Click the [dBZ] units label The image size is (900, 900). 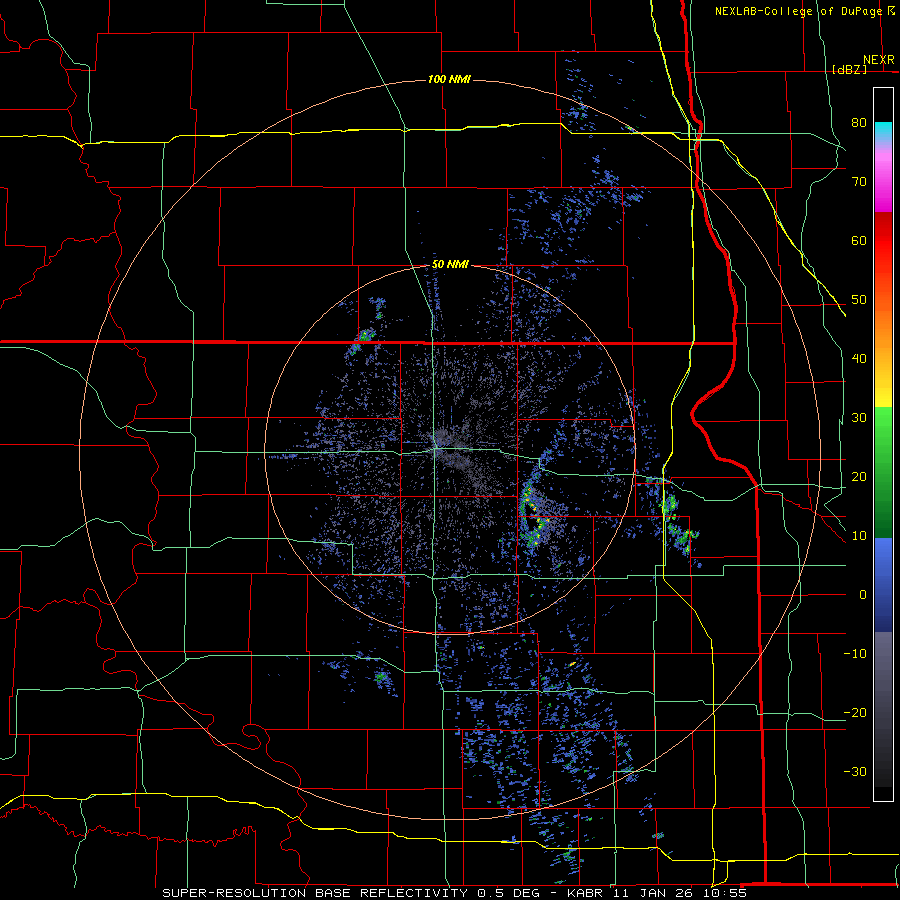point(849,69)
